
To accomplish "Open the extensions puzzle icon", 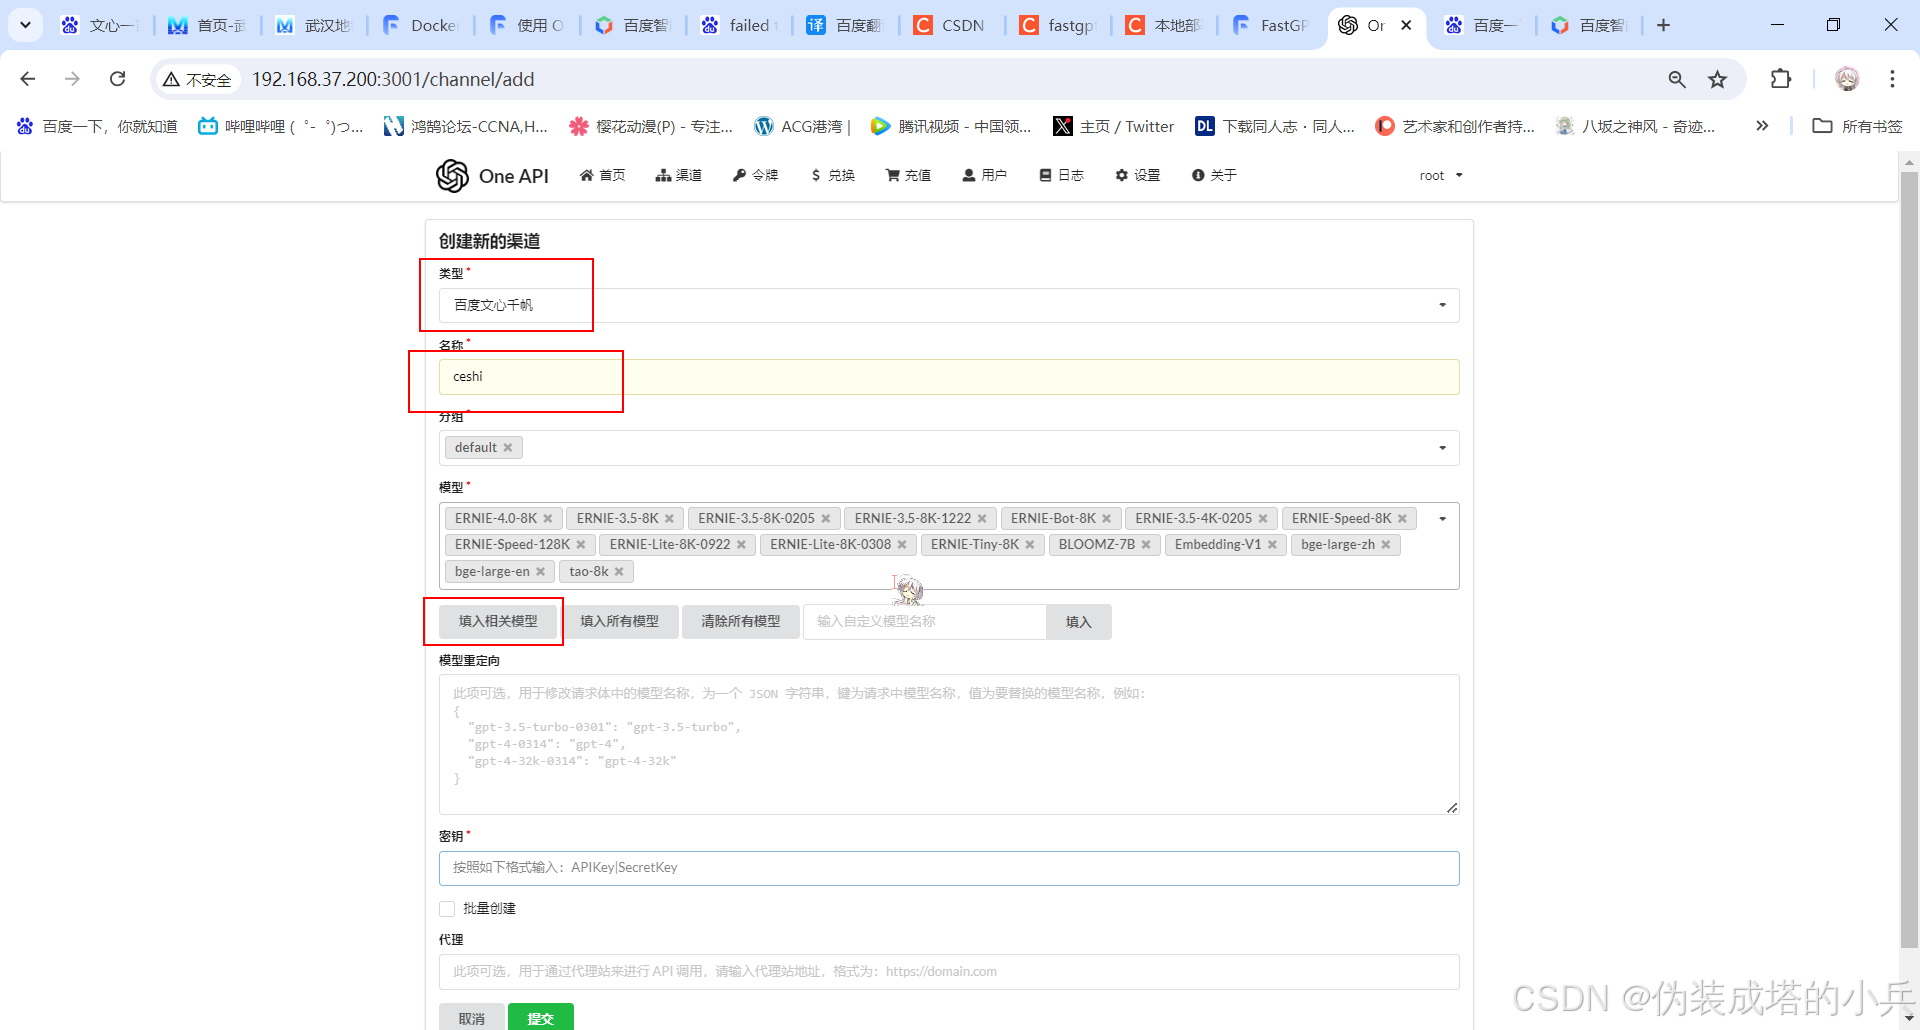I will (1781, 79).
